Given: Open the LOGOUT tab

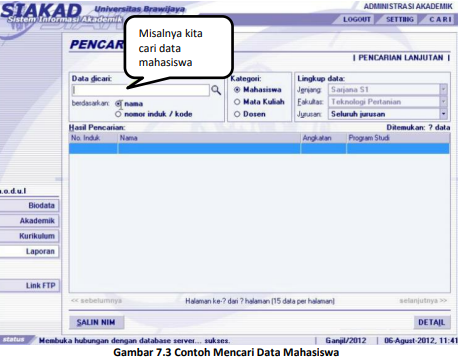Looking at the screenshot, I should pos(357,19).
